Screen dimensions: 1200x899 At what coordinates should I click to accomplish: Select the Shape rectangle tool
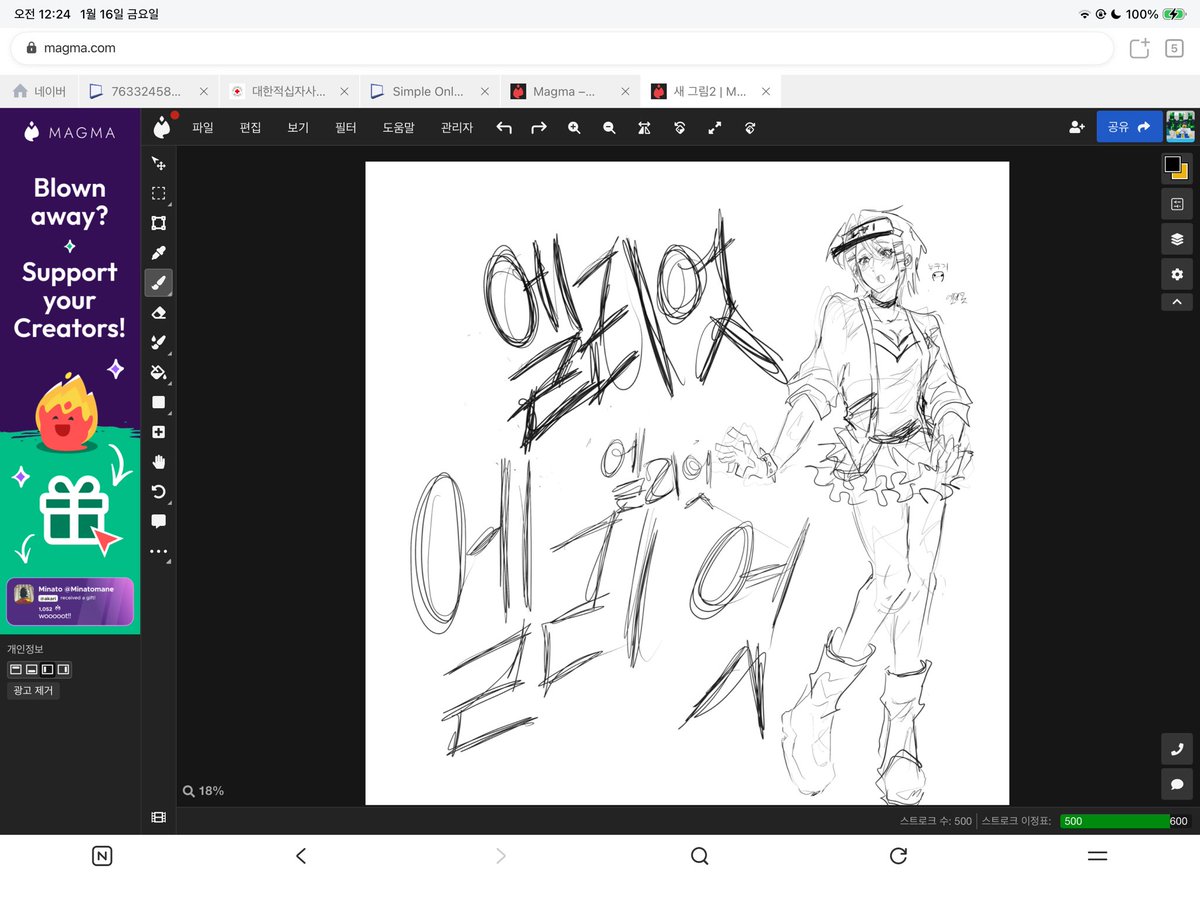[x=158, y=402]
